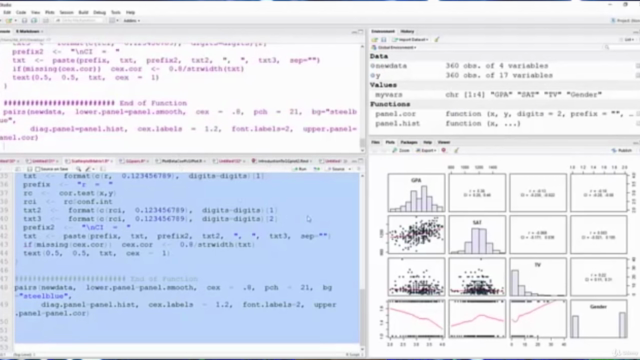The image size is (640, 360).
Task: Click the print icon in main toolbar
Action: point(45,20)
